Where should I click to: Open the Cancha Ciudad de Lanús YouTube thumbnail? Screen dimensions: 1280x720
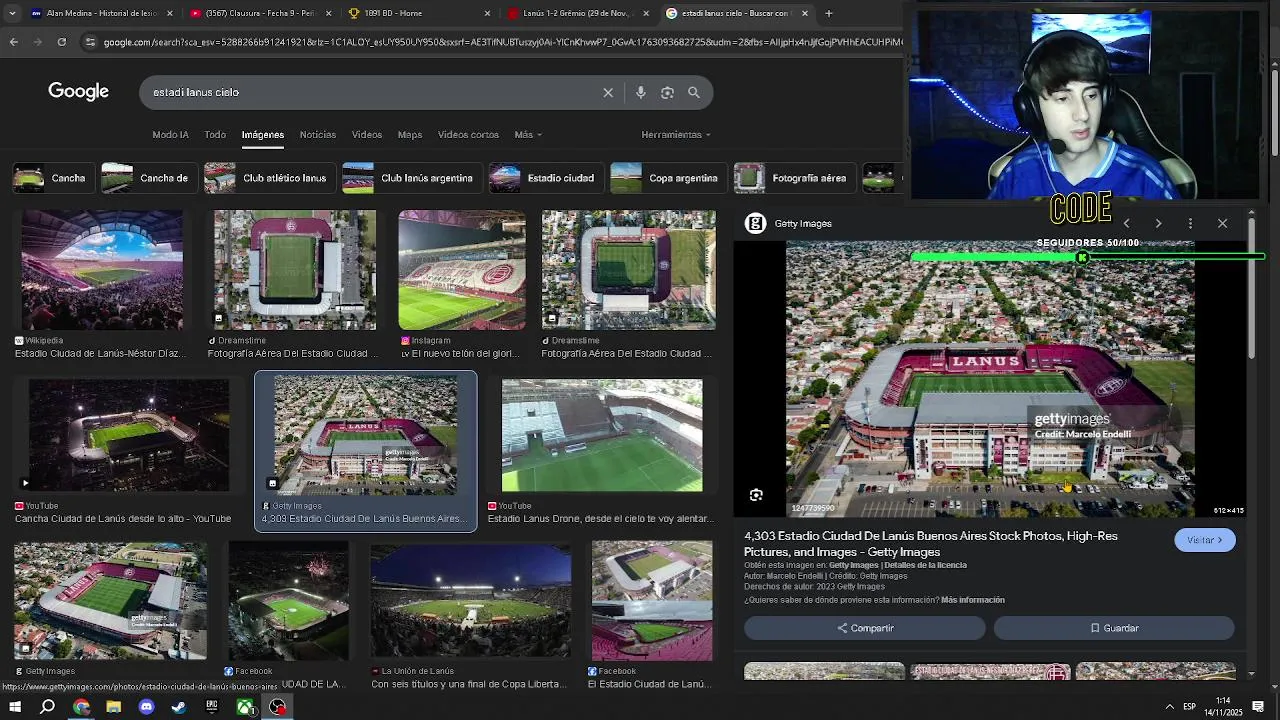[128, 435]
